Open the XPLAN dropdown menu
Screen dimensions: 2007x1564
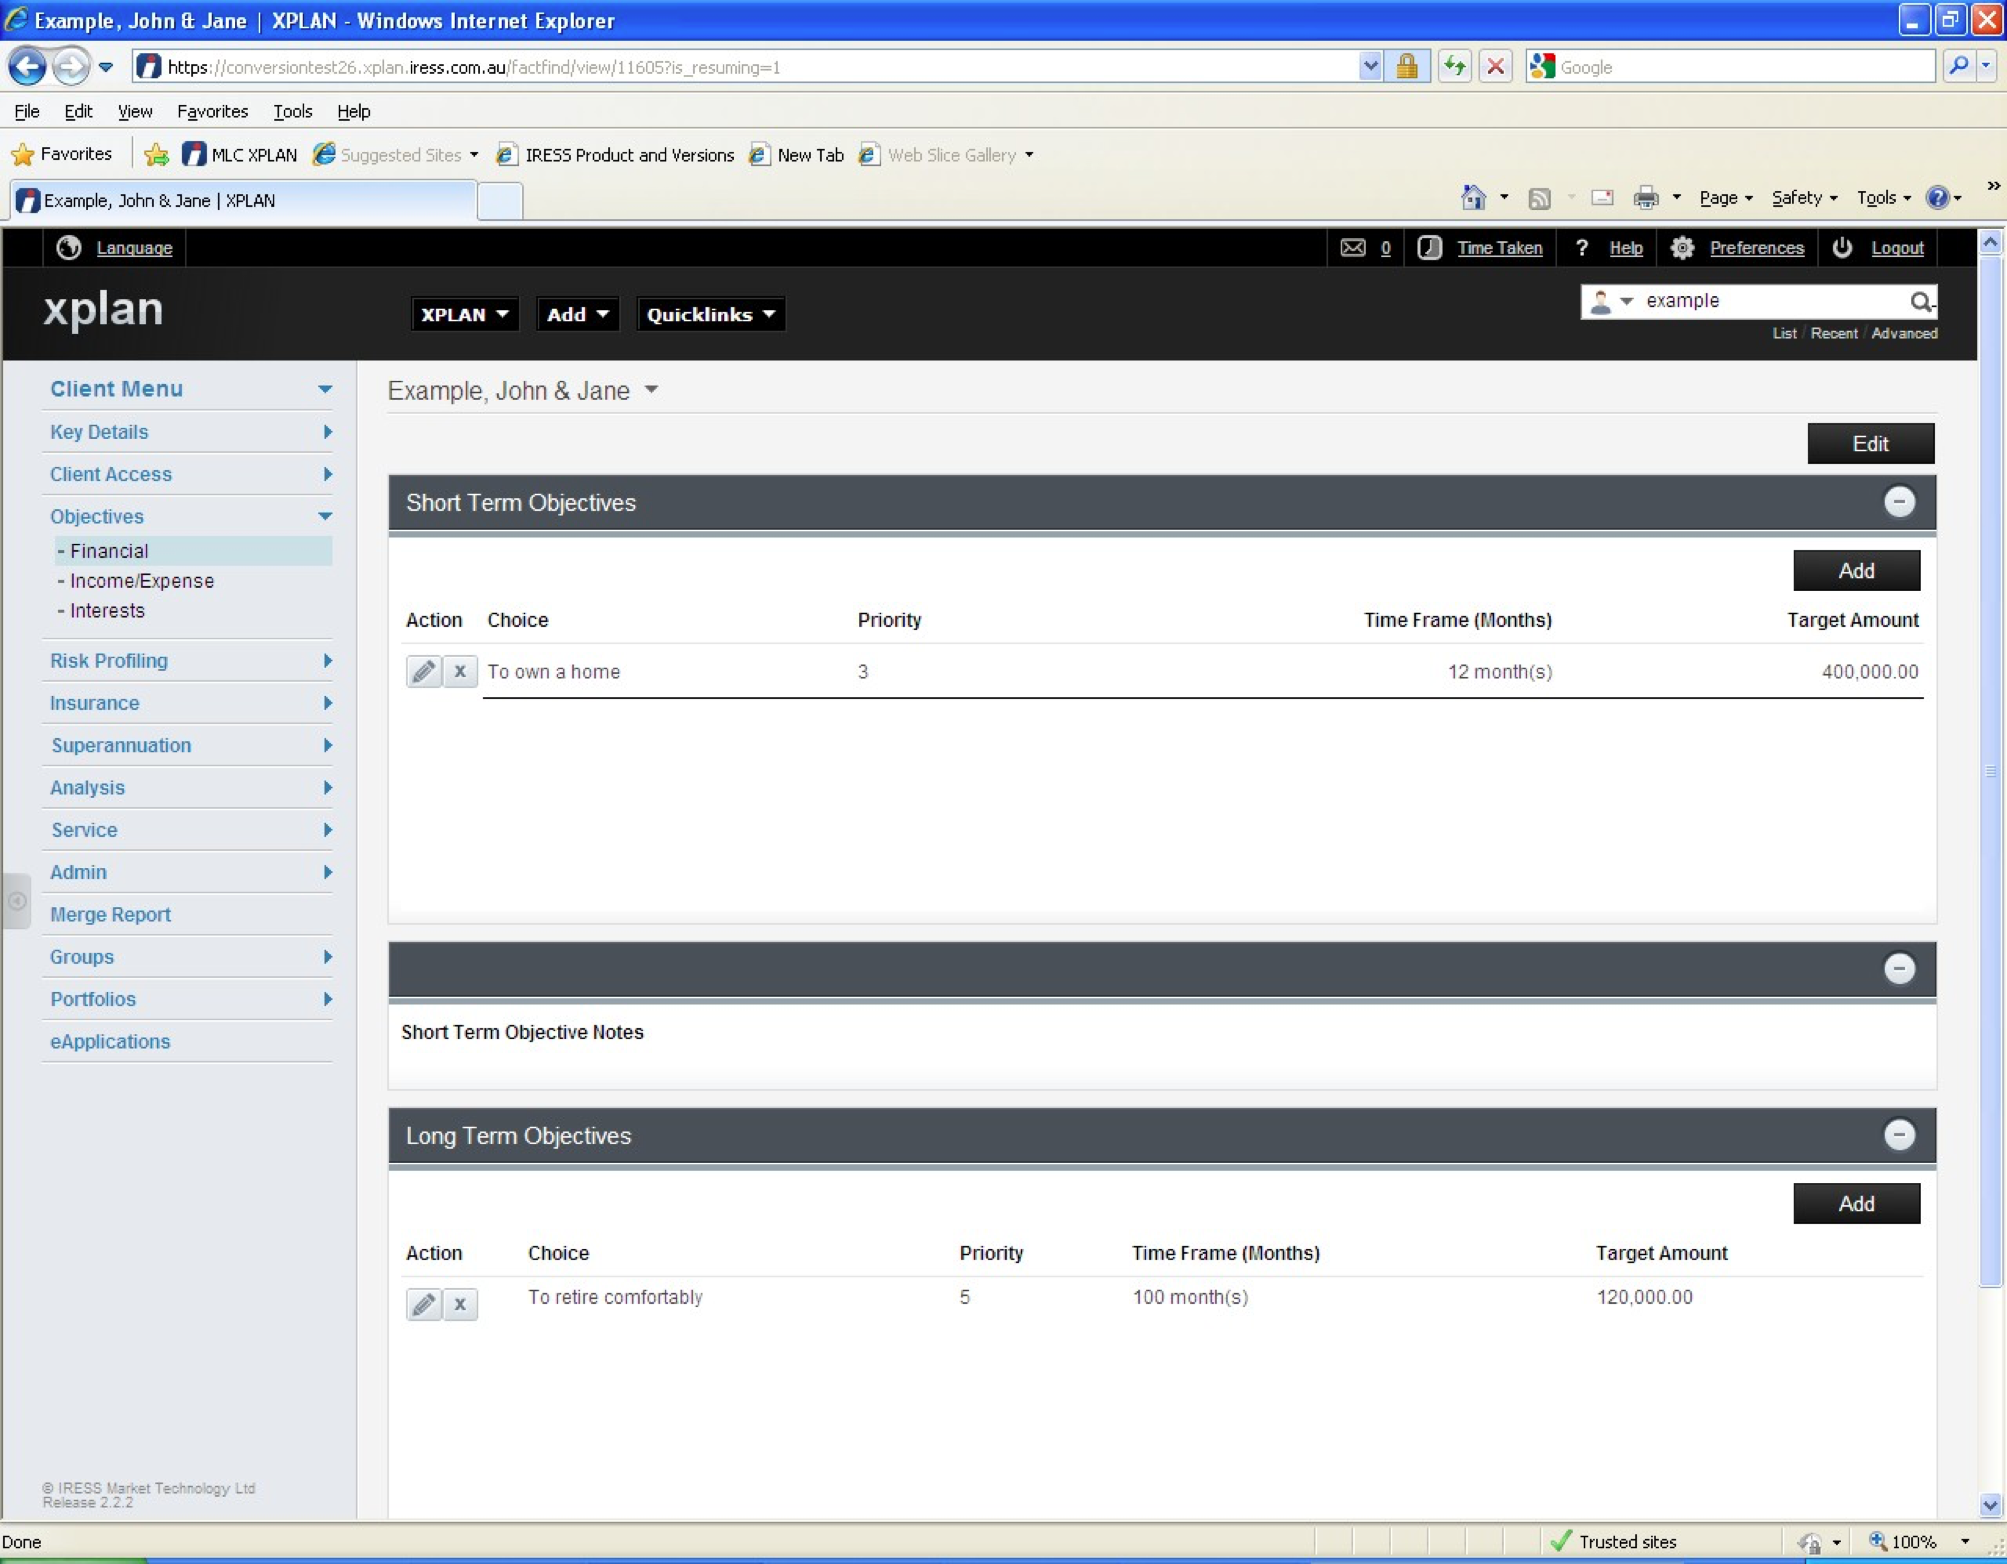[x=464, y=314]
